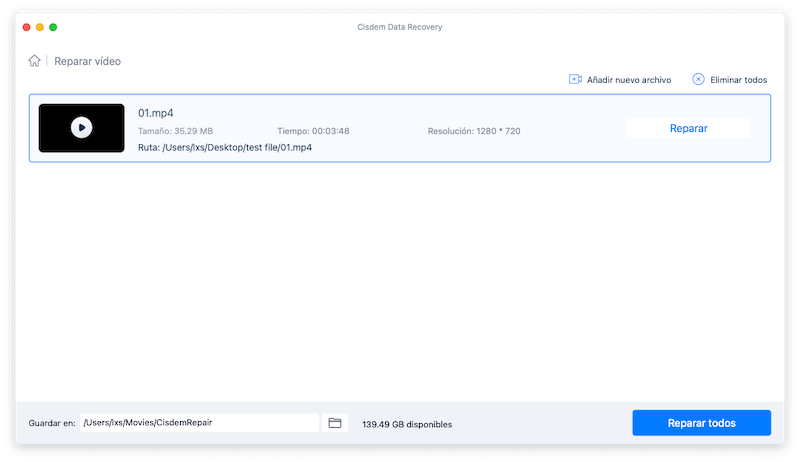The width and height of the screenshot is (800, 462).
Task: Select the Reparar vídeo breadcrumb title
Action: point(88,61)
